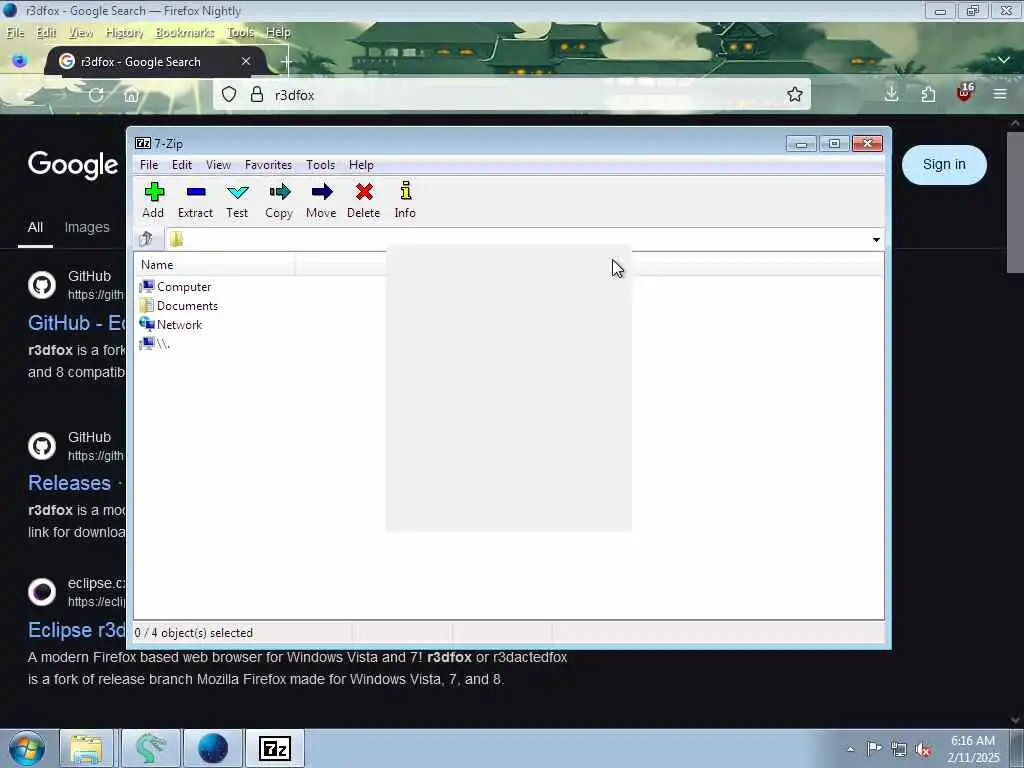Click the 7-Zip address path field
Viewport: 1024px width, 768px height.
point(517,240)
